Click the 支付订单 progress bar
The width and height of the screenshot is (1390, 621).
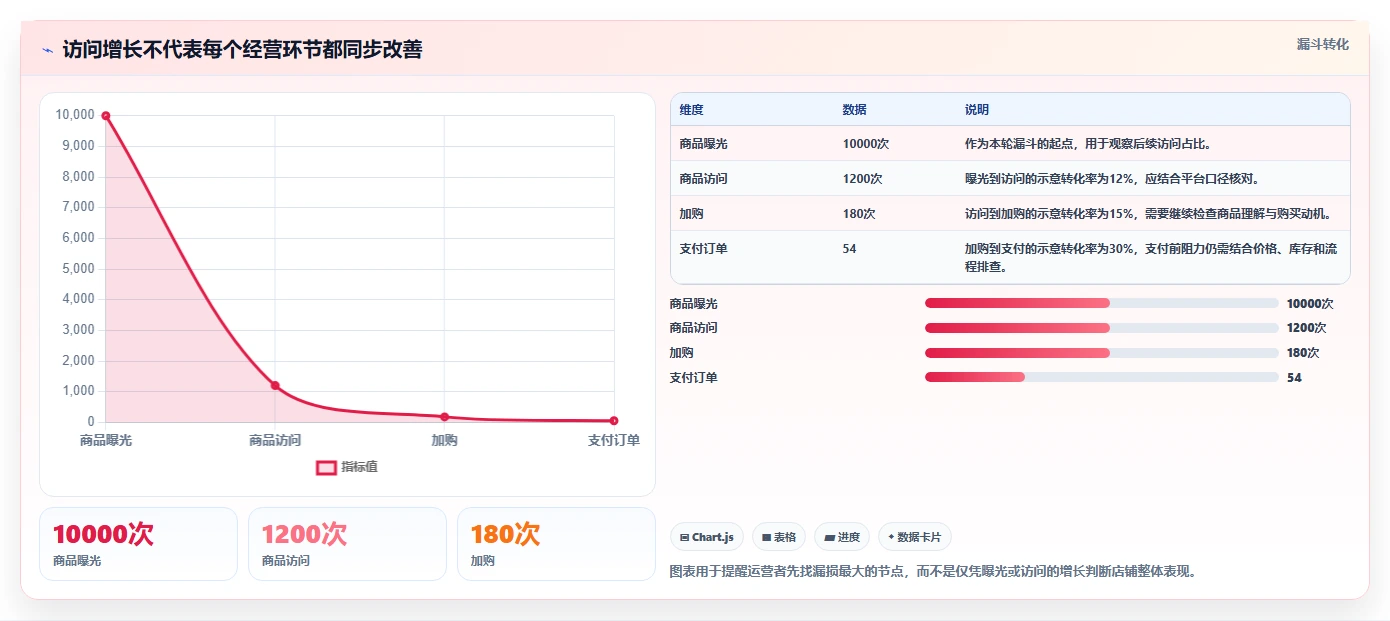pos(1102,377)
